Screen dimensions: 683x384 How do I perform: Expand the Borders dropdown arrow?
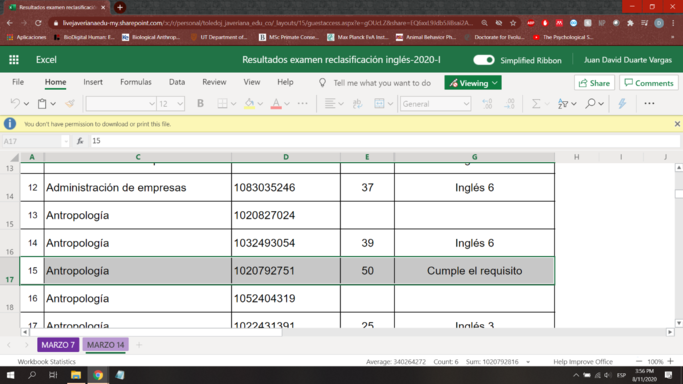tap(233, 104)
